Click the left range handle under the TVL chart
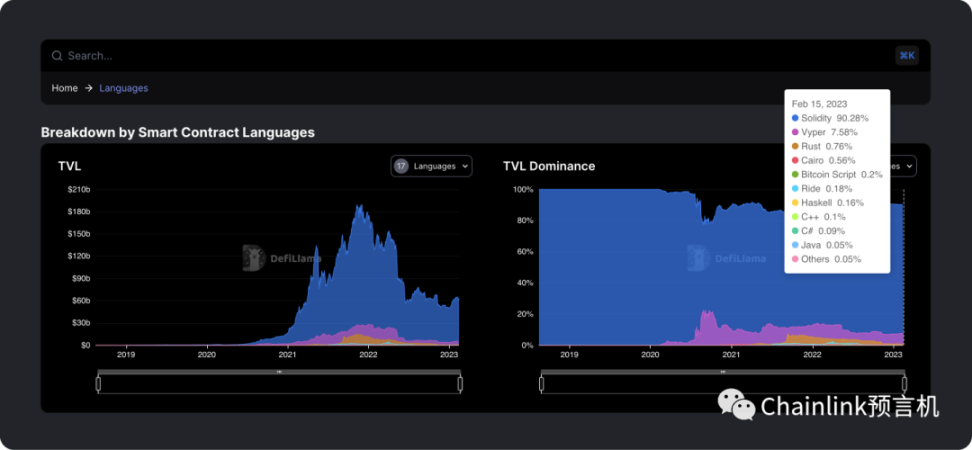The height and width of the screenshot is (450, 972). (98, 384)
